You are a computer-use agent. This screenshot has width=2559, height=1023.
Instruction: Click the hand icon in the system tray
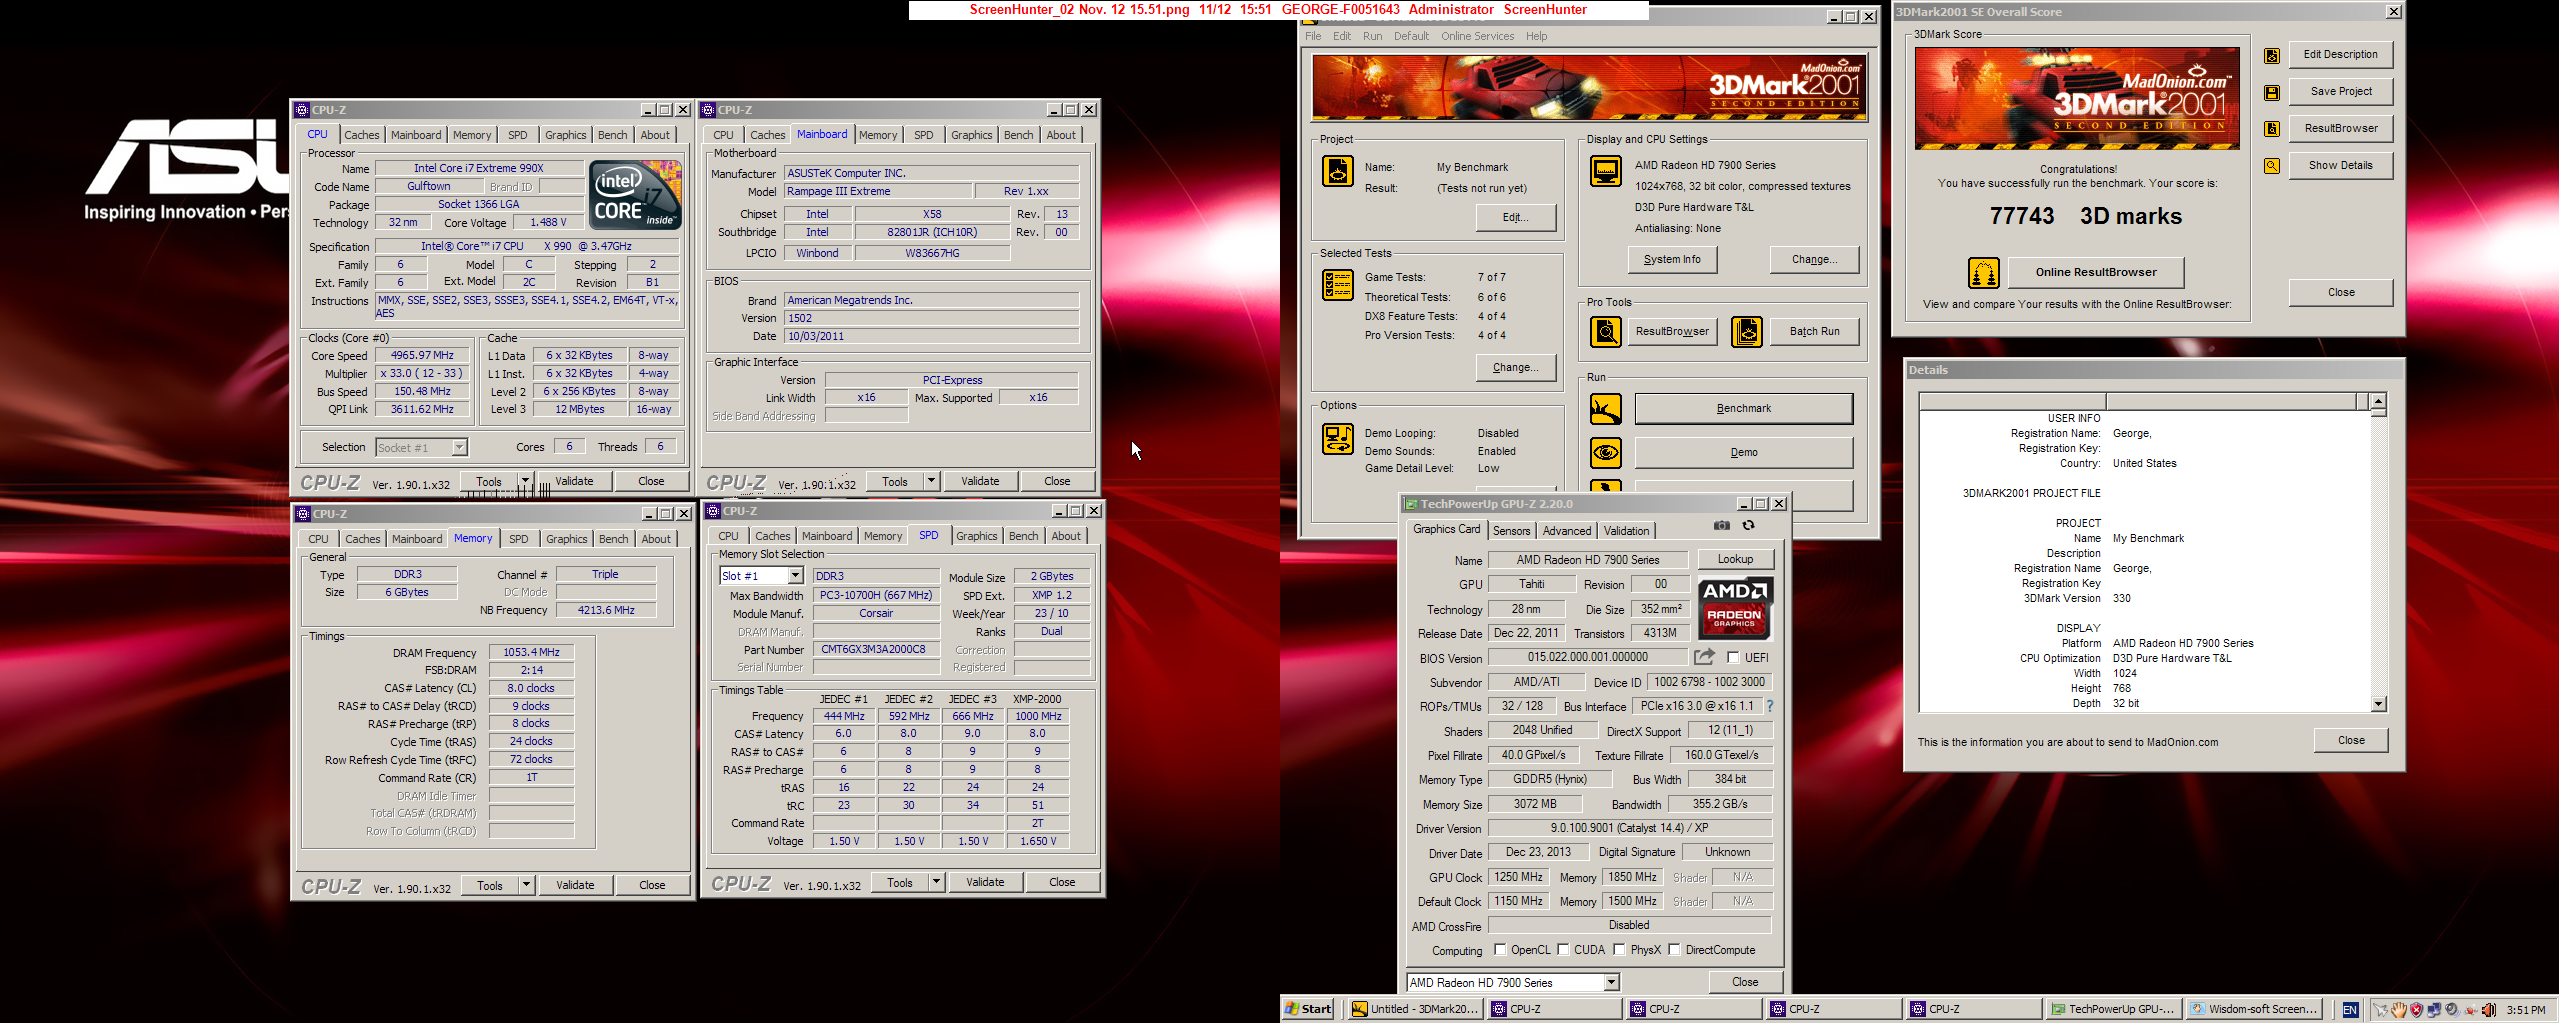tap(2398, 1009)
